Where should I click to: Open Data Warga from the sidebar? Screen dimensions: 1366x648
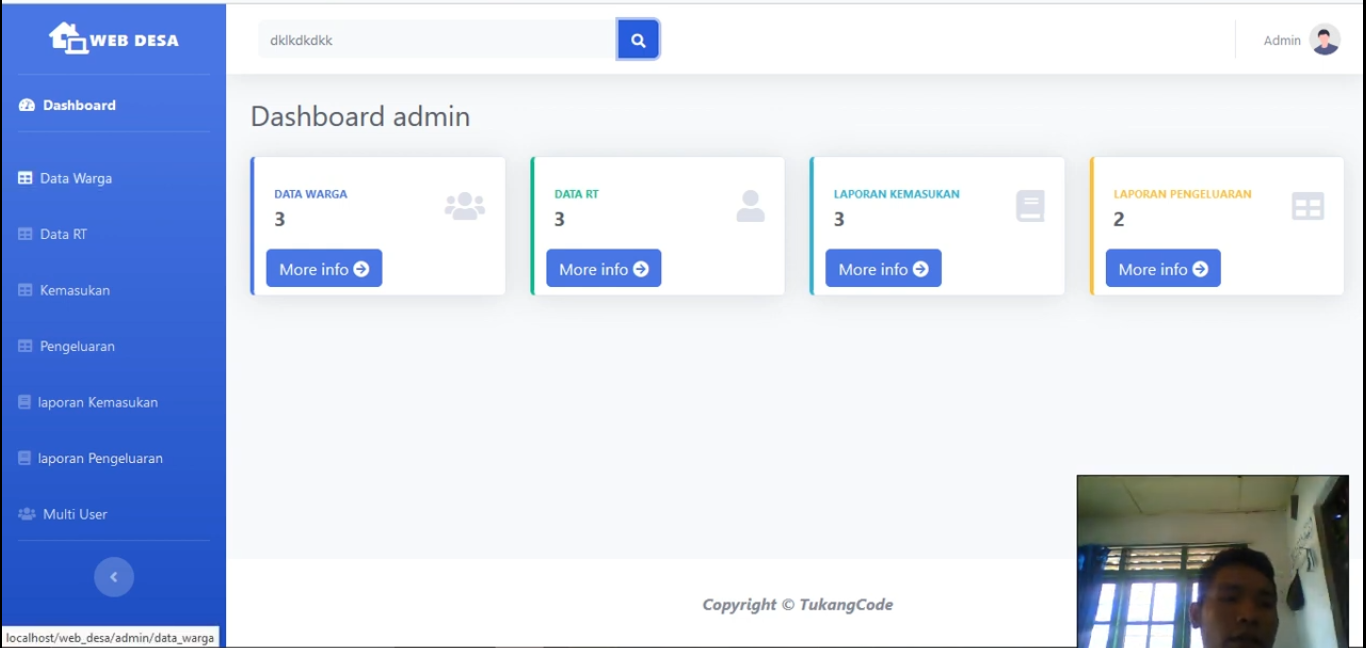pyautogui.click(x=75, y=178)
